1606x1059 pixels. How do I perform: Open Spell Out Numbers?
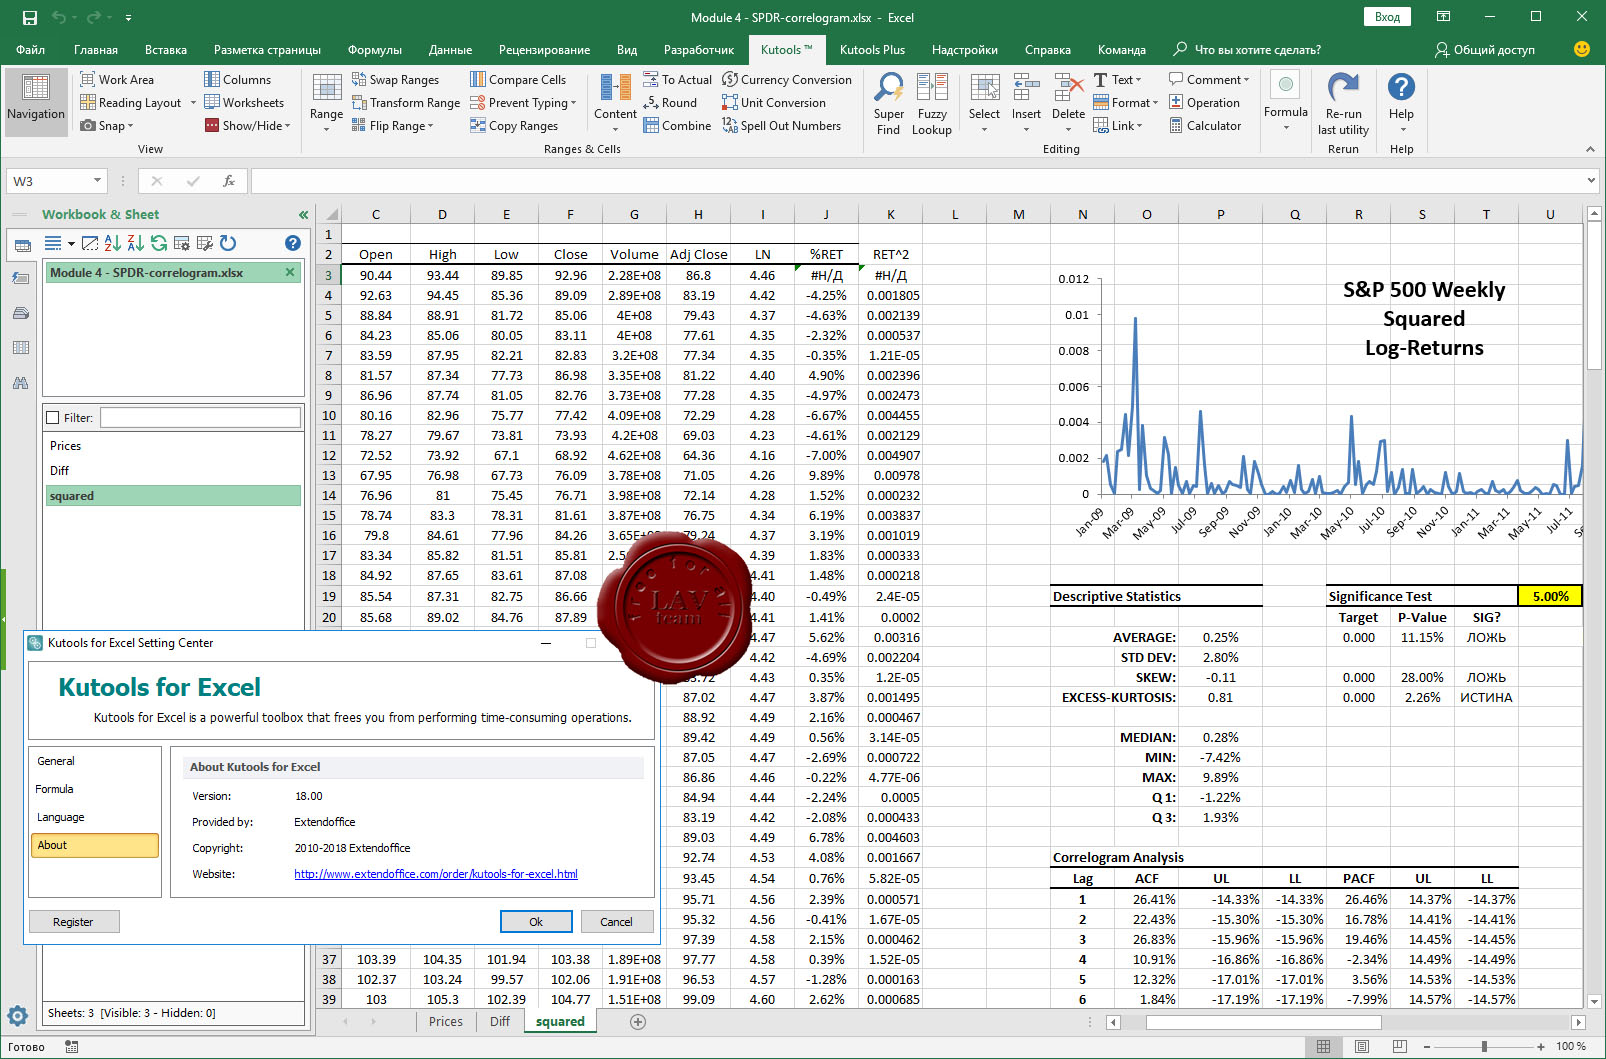(781, 126)
